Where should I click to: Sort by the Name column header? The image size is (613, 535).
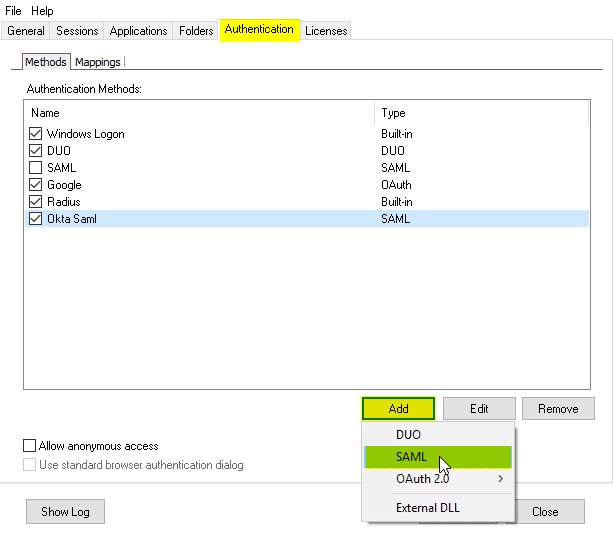[x=199, y=113]
